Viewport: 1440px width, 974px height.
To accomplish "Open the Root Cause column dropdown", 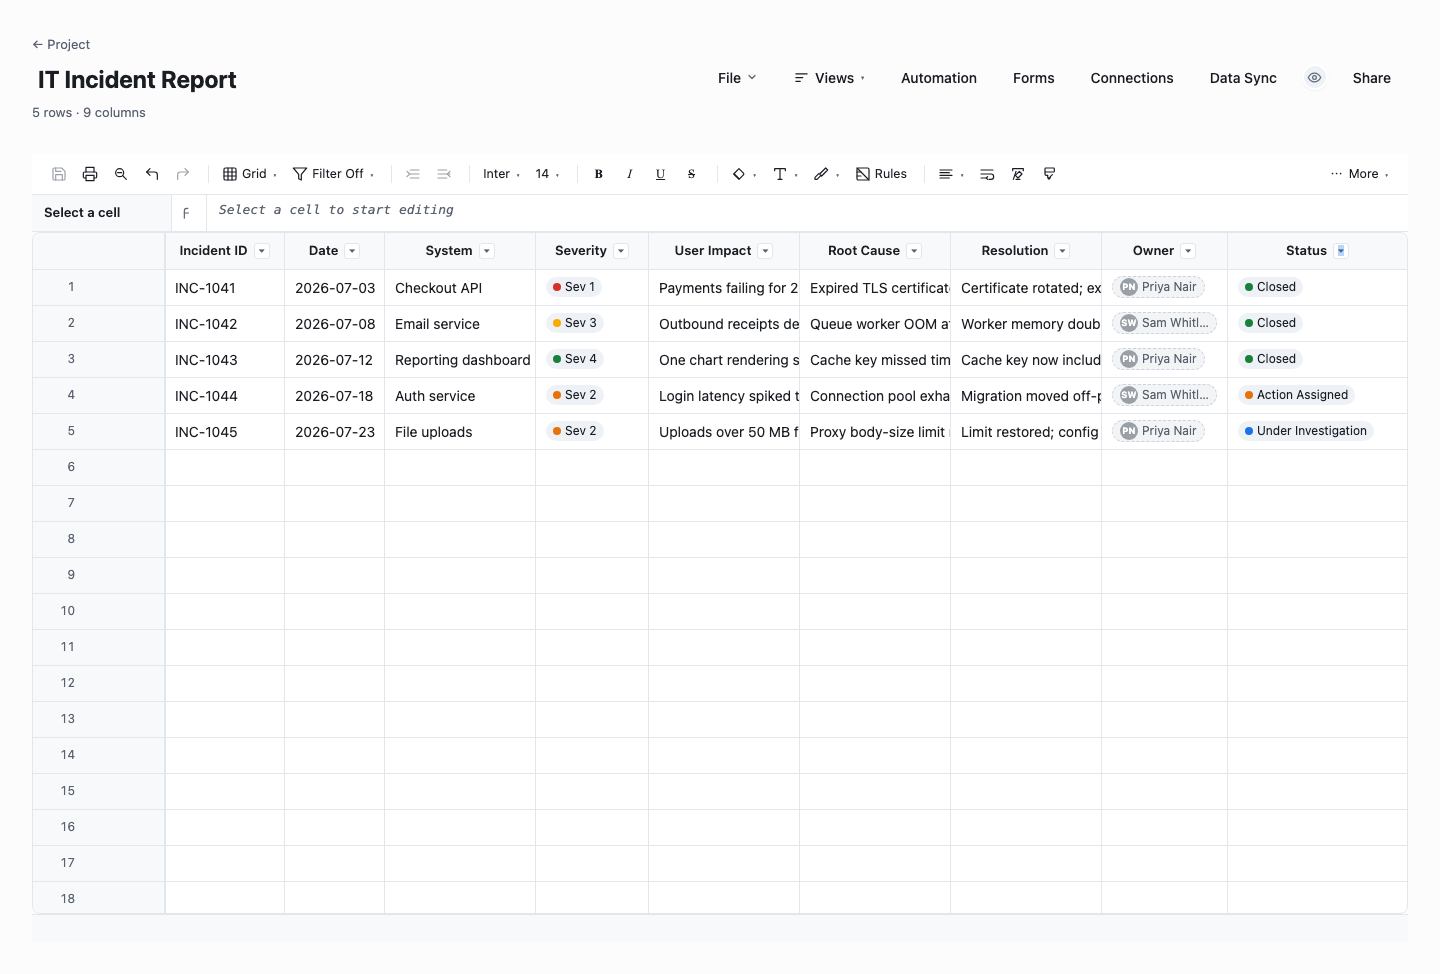I will 914,251.
